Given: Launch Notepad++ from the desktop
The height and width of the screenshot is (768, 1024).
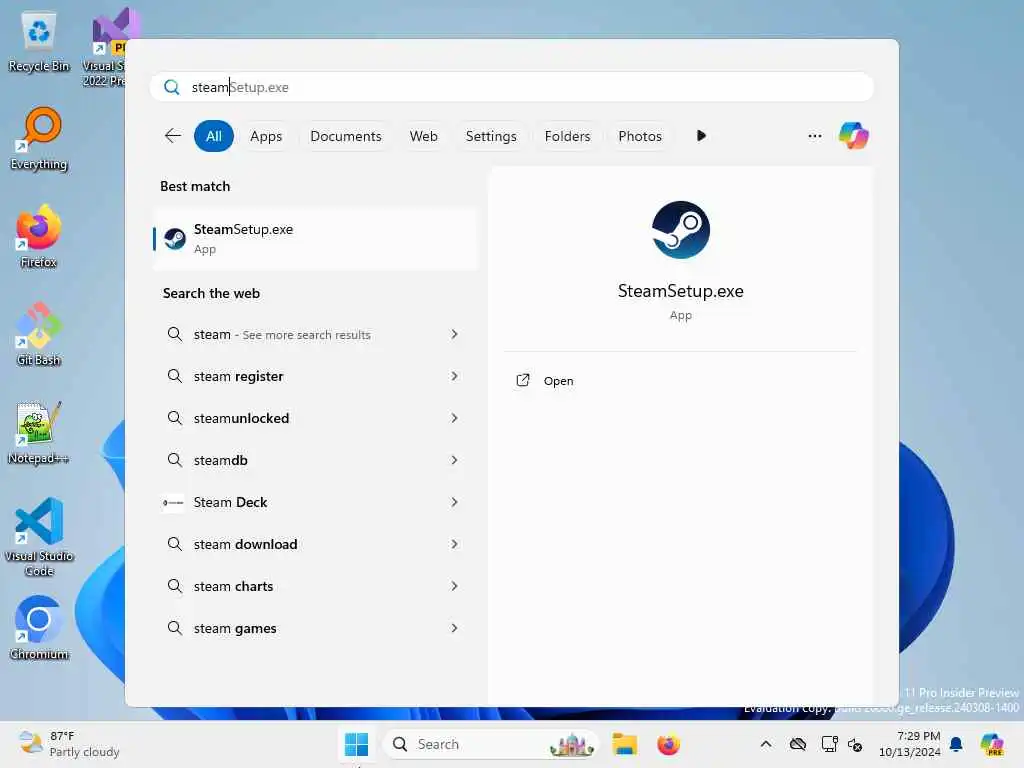Looking at the screenshot, I should point(39,433).
